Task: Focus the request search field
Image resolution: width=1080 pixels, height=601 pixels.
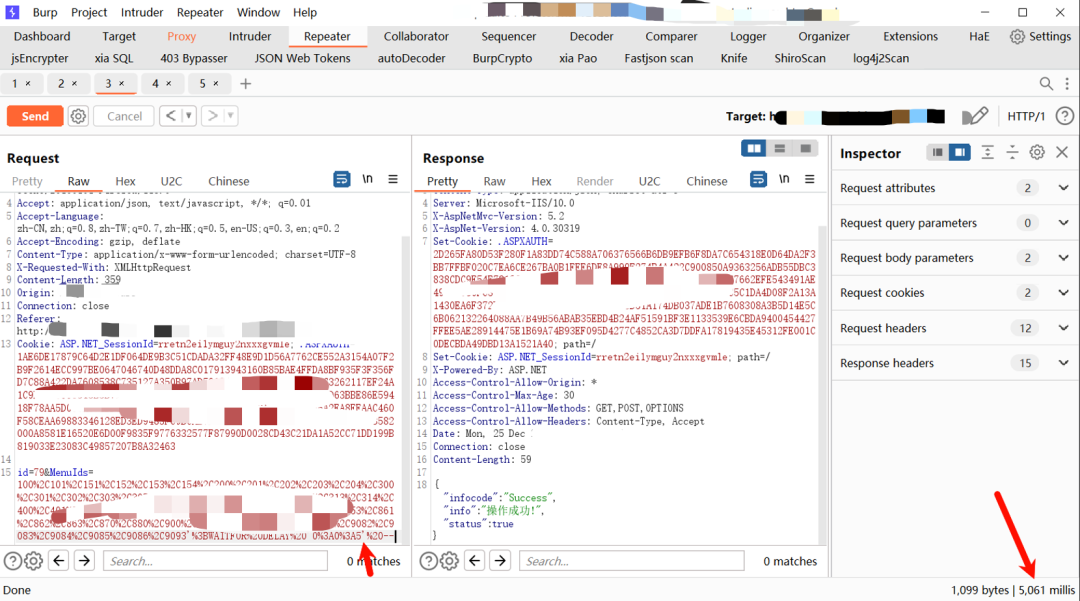Action: click(x=216, y=561)
